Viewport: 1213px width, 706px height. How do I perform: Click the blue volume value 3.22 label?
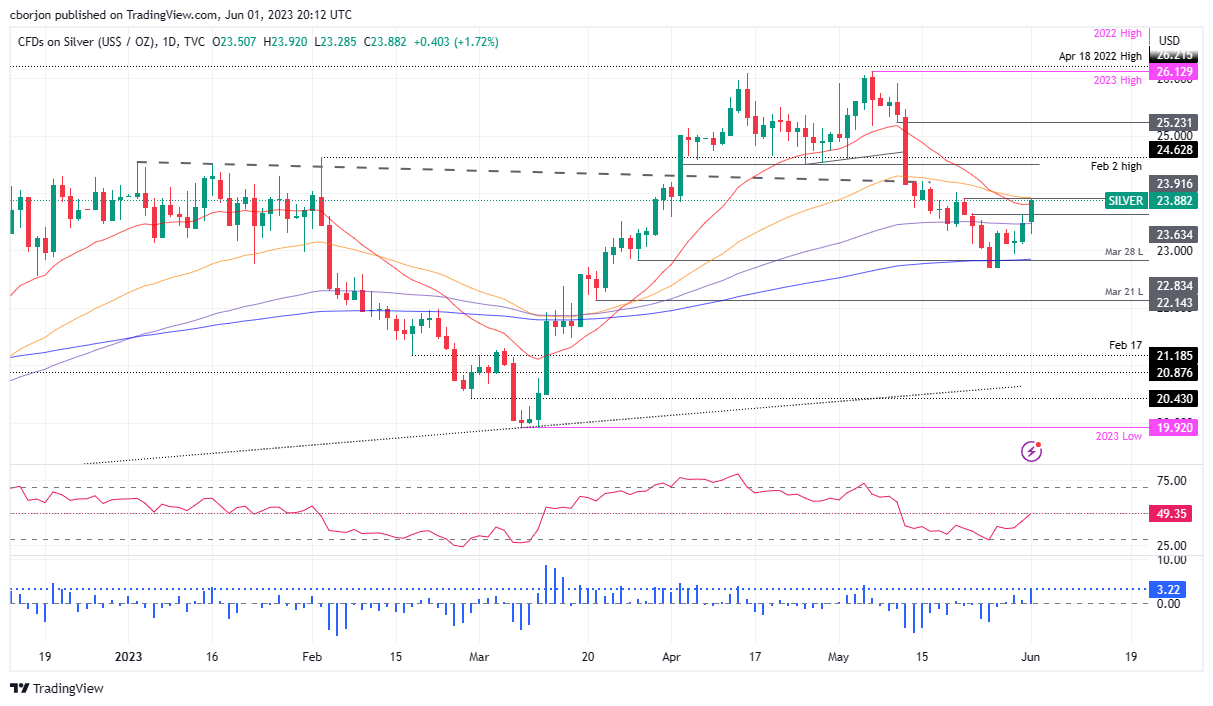[1166, 591]
